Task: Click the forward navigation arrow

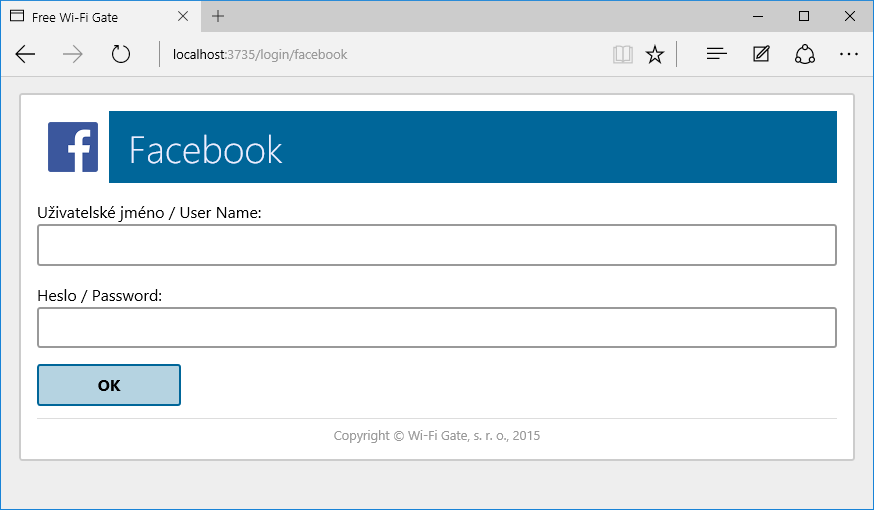Action: (72, 54)
